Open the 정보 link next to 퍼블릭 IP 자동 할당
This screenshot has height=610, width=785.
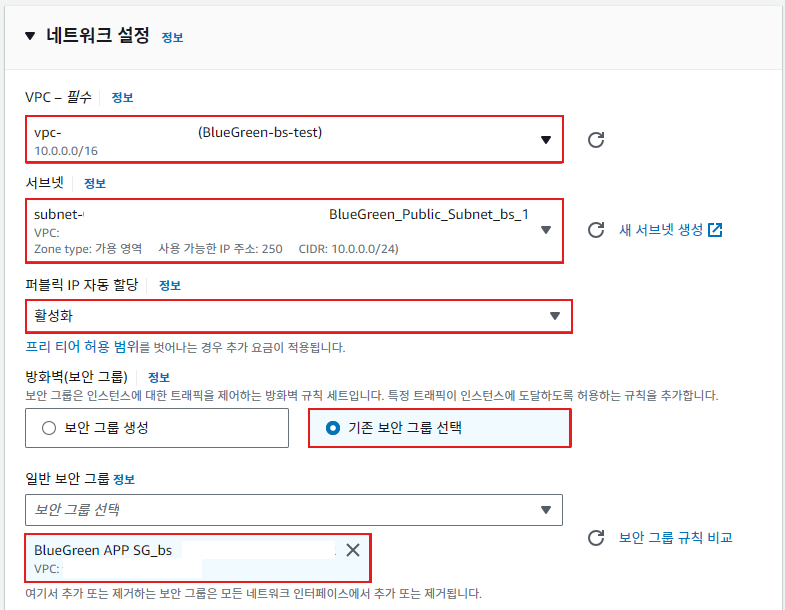[170, 285]
